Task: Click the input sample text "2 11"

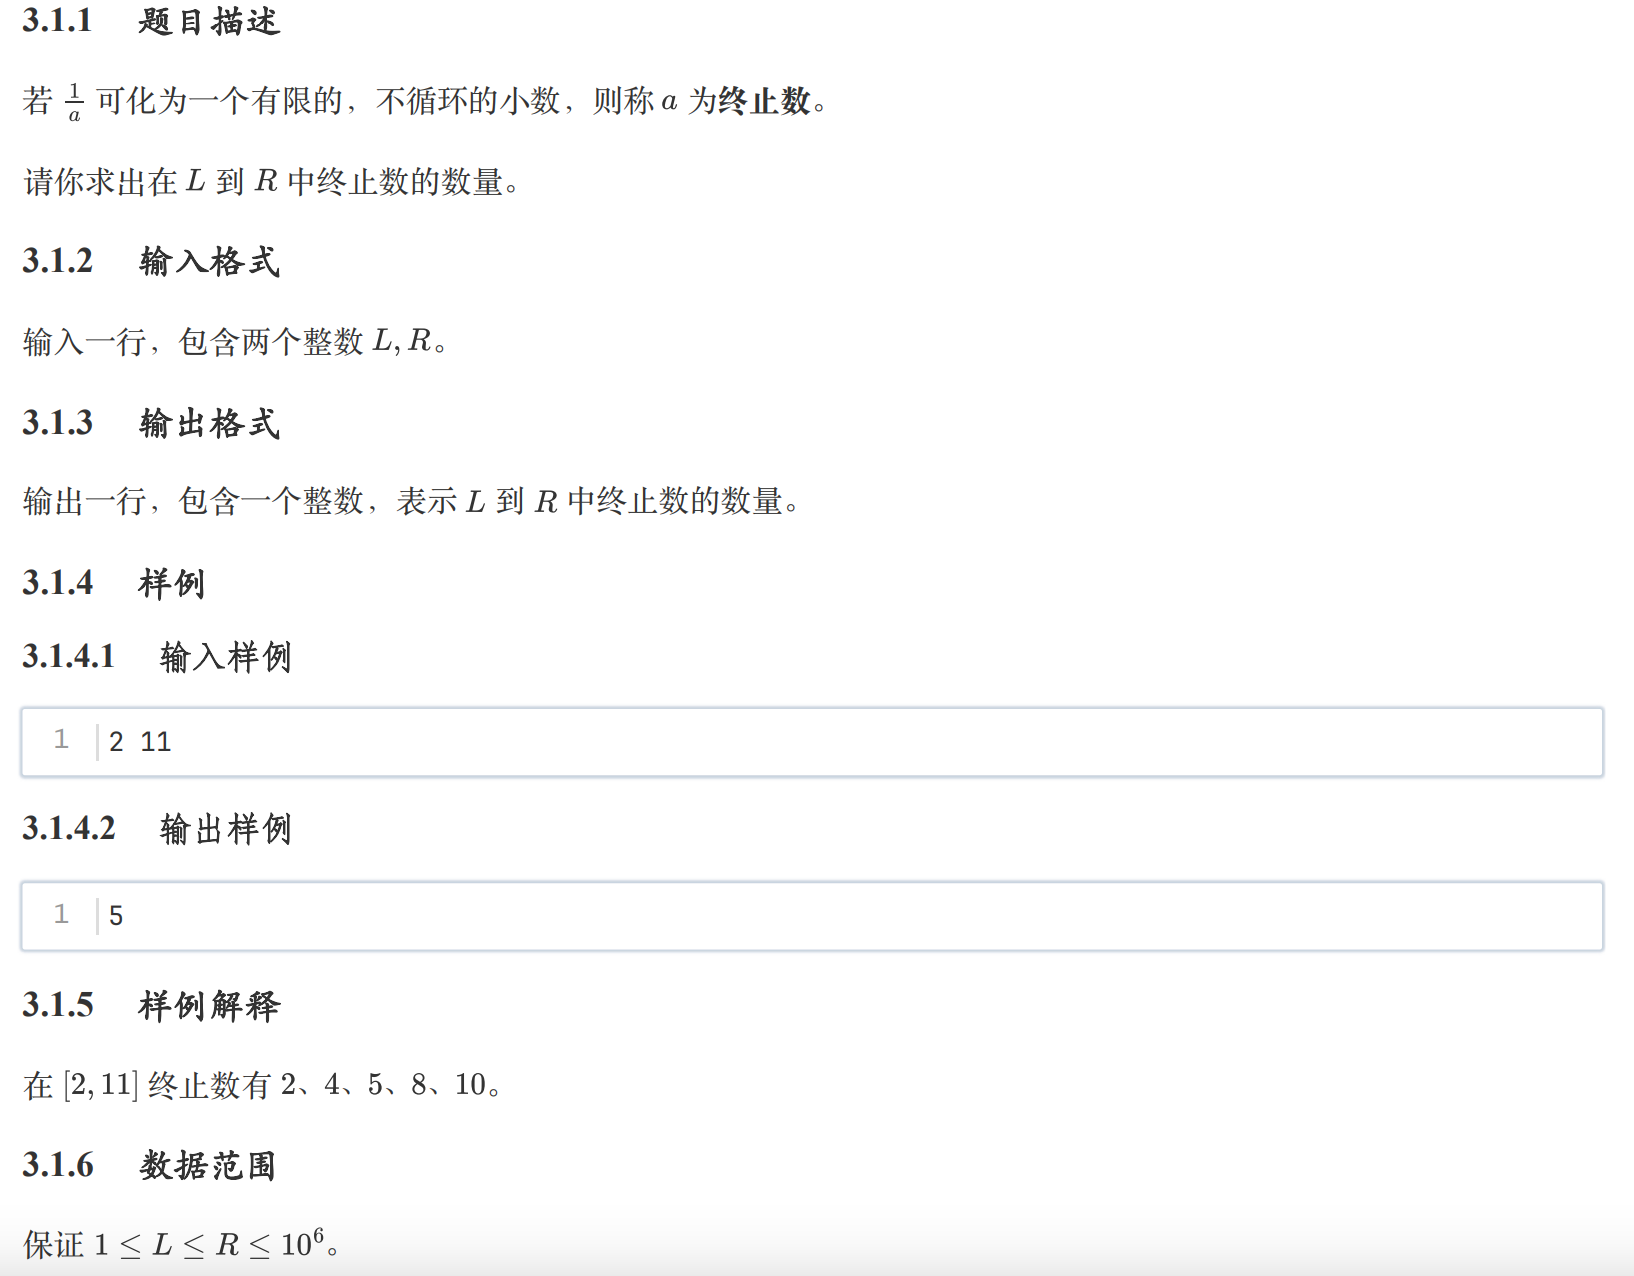Action: [140, 742]
